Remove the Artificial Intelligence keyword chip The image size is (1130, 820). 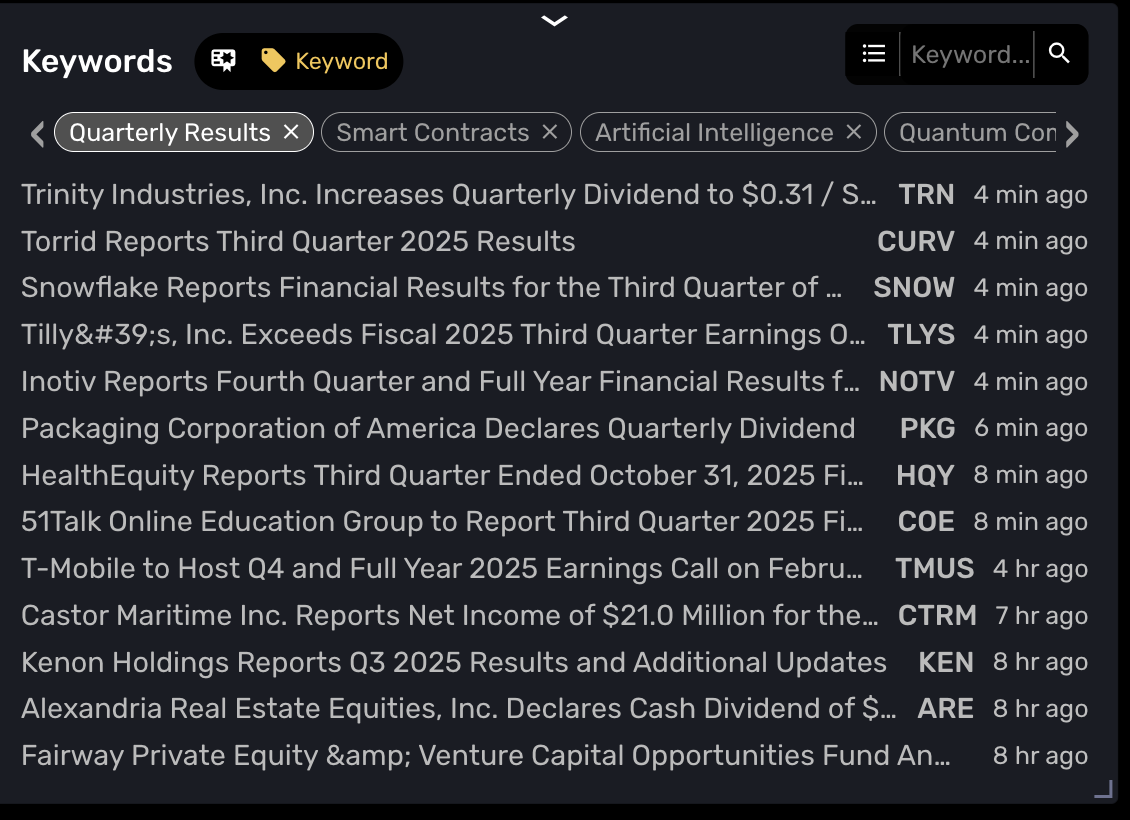[853, 132]
